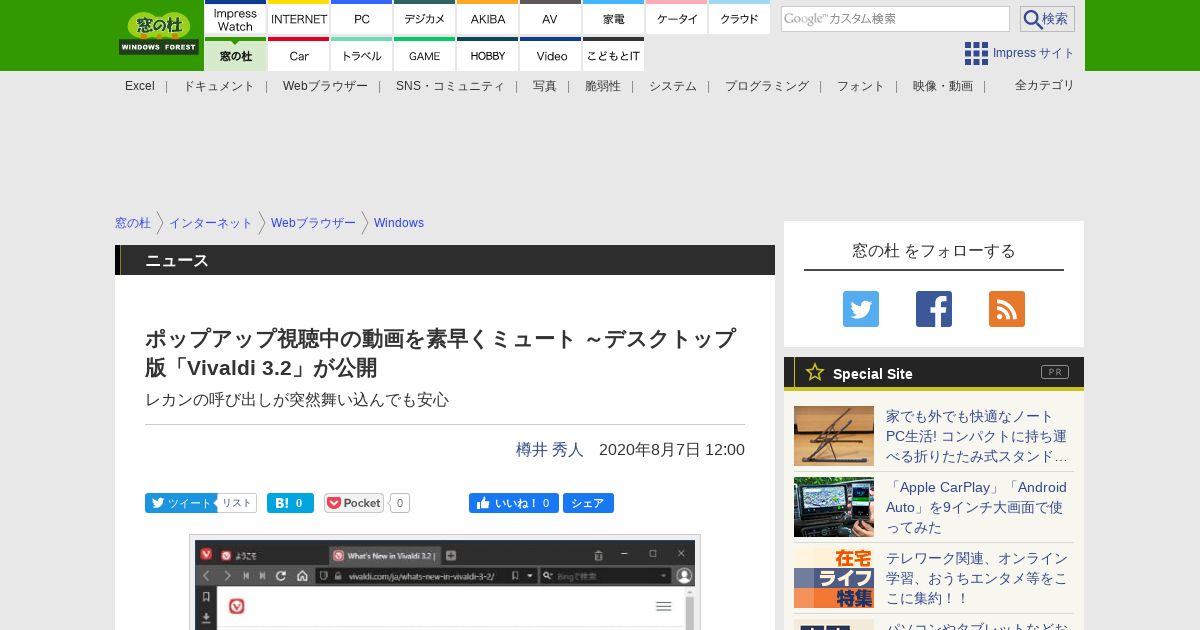Open author 樽井 秀人 link
Viewport: 1200px width, 630px height.
(550, 449)
